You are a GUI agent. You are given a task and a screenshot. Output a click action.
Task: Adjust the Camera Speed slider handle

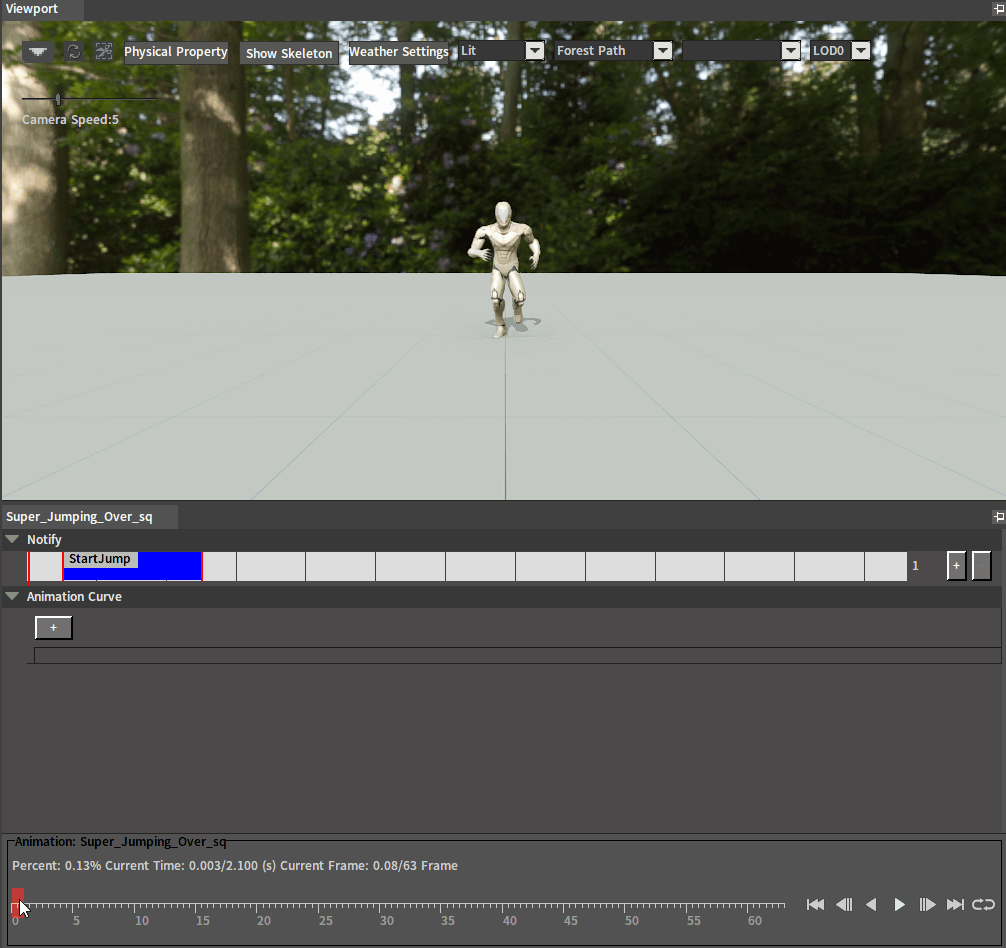(58, 99)
